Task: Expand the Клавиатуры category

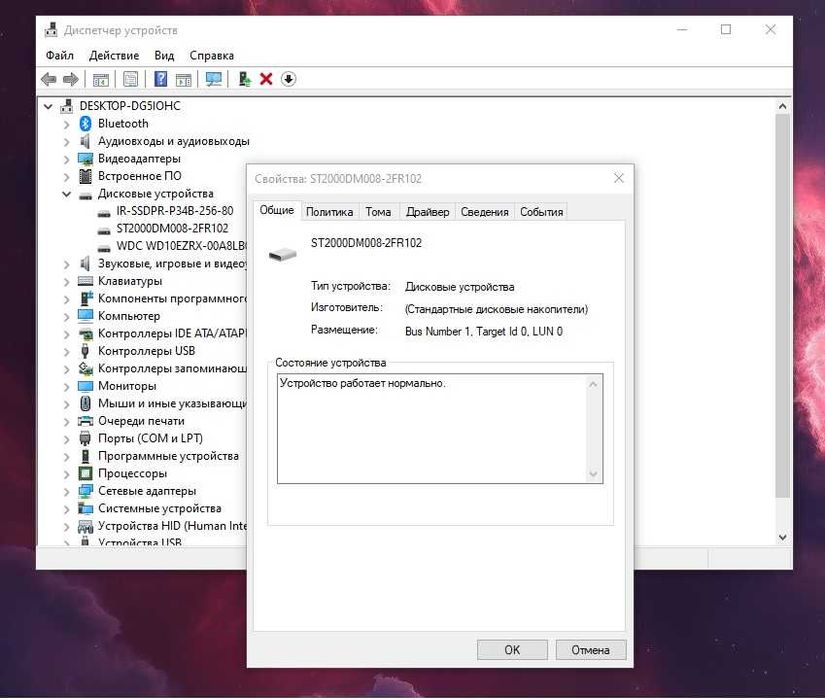Action: click(66, 282)
